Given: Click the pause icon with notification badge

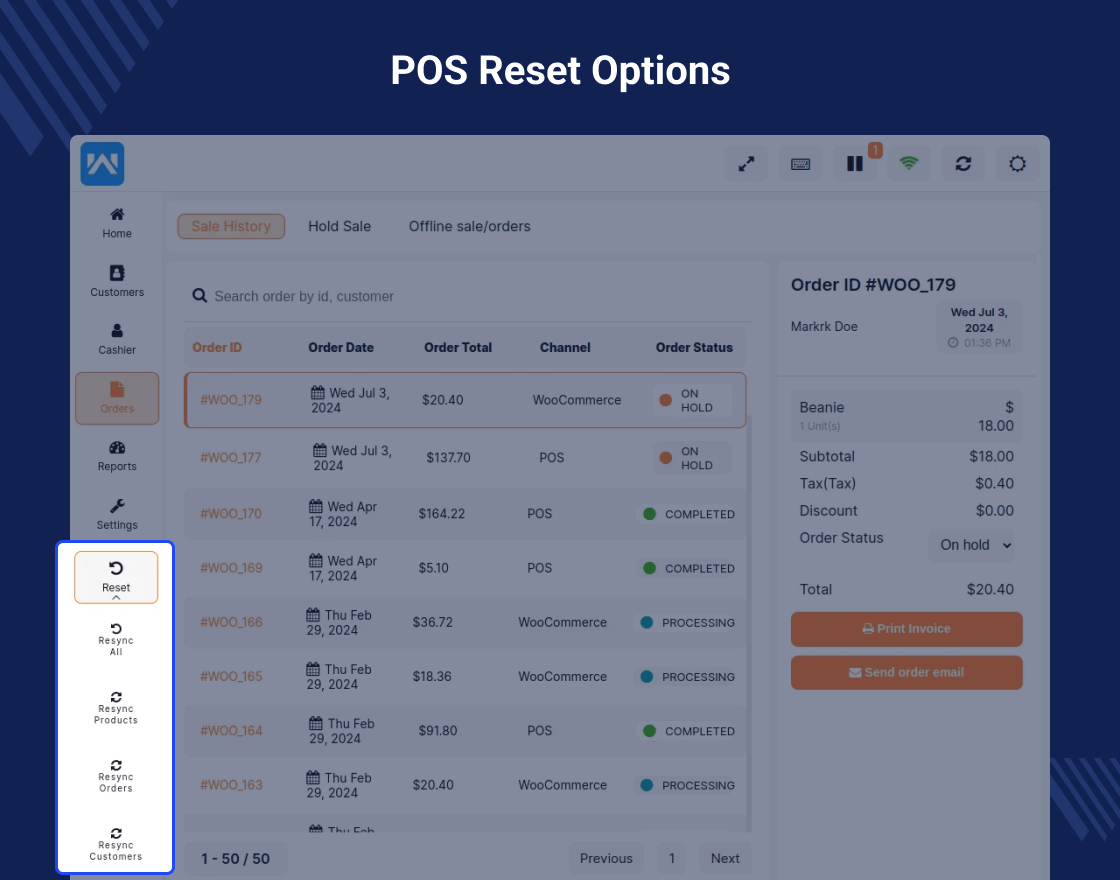Looking at the screenshot, I should pyautogui.click(x=855, y=163).
